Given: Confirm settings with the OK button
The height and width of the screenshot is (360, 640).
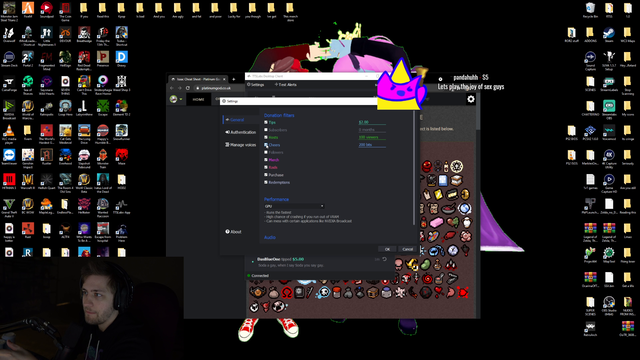Looking at the screenshot, I should pyautogui.click(x=387, y=249).
